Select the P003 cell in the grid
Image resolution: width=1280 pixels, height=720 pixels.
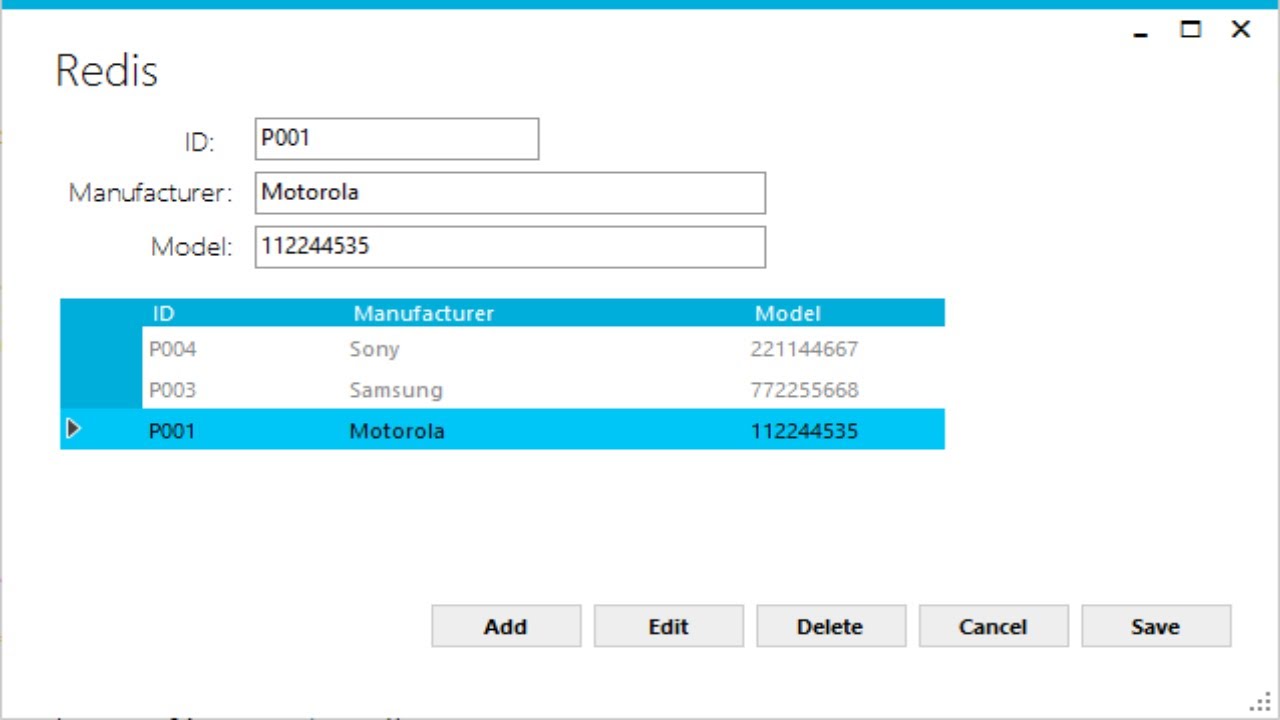242,389
